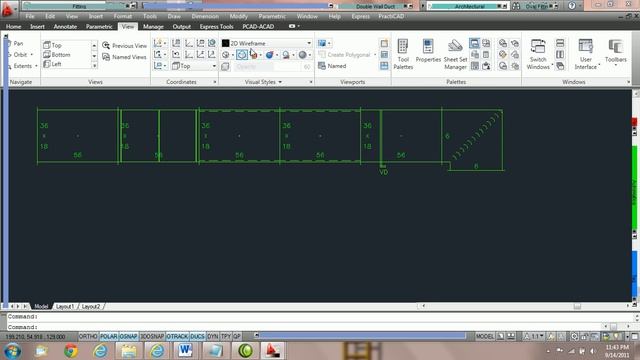
Task: Select the Orbit navigation tool
Action: pyautogui.click(x=17, y=54)
